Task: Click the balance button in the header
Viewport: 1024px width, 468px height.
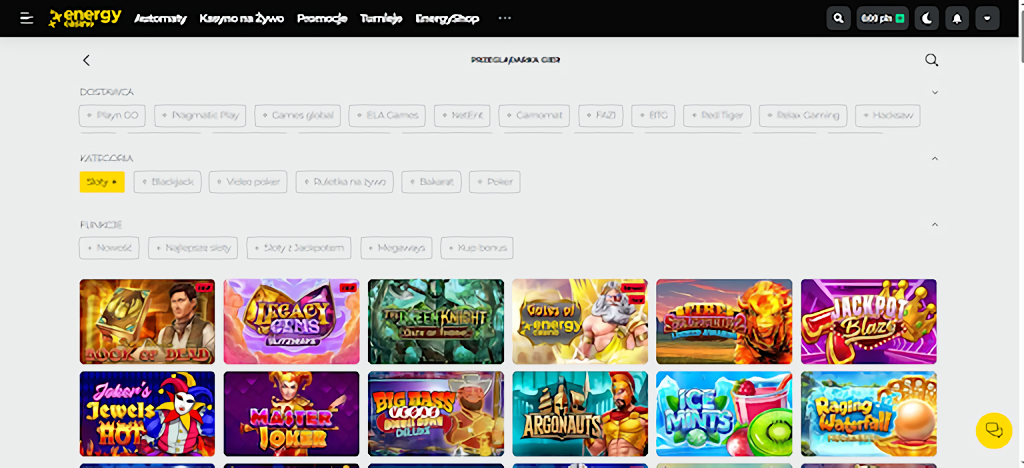Action: (882, 18)
